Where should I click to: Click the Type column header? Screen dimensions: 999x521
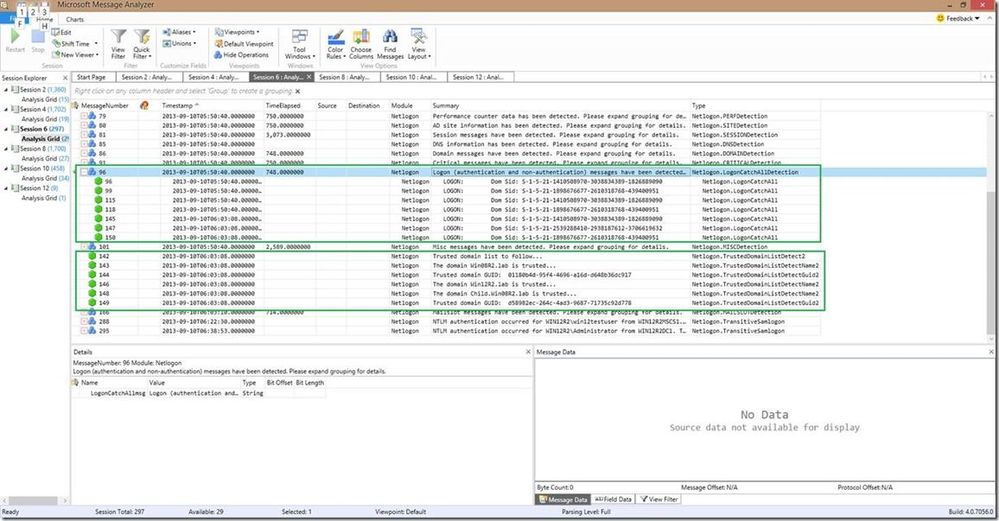699,106
